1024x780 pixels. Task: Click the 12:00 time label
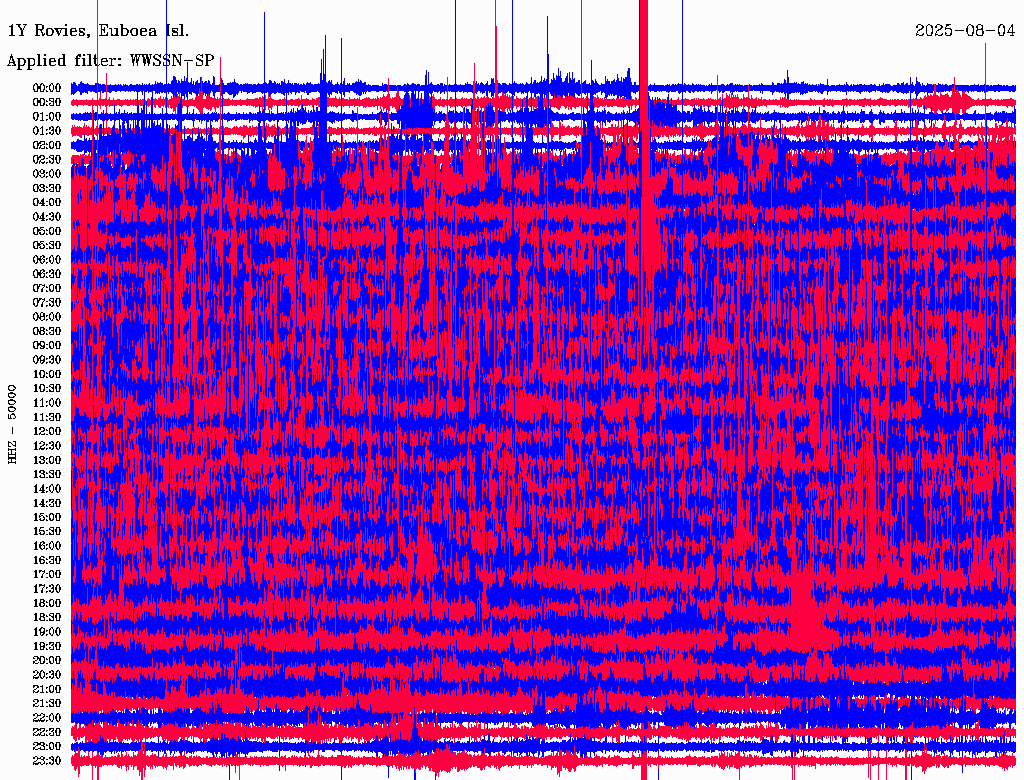(47, 431)
